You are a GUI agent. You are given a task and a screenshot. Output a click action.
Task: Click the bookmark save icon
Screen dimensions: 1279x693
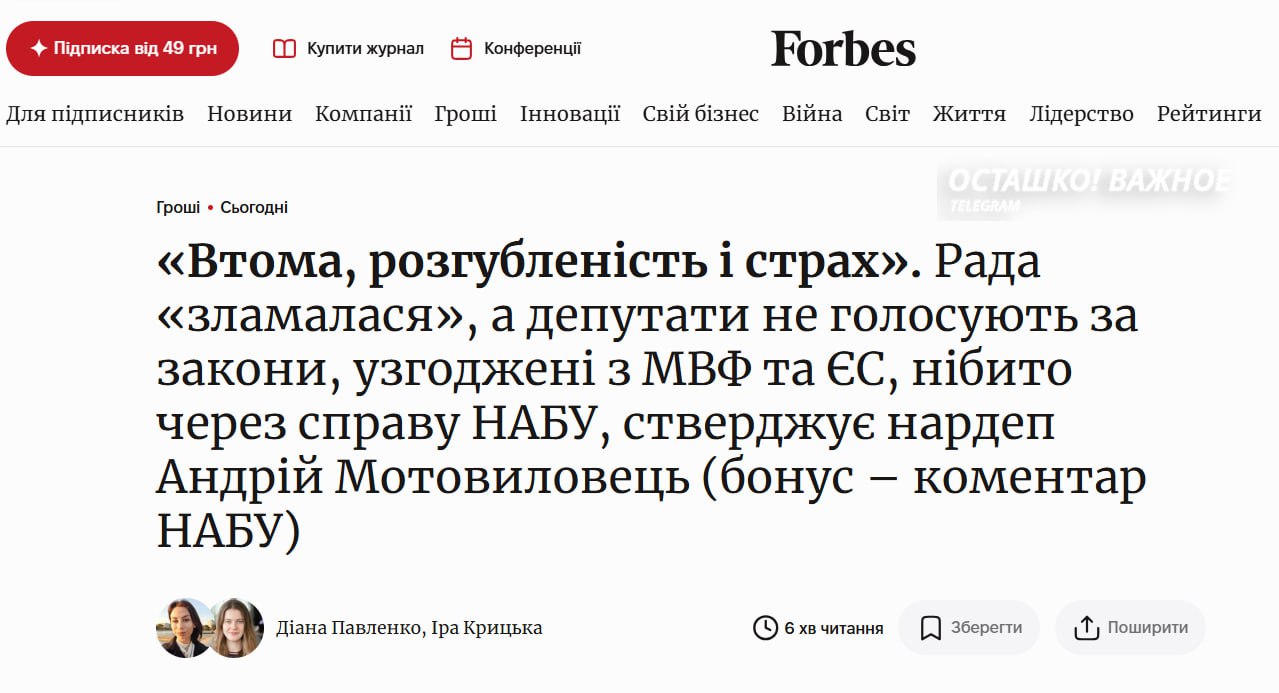(930, 628)
